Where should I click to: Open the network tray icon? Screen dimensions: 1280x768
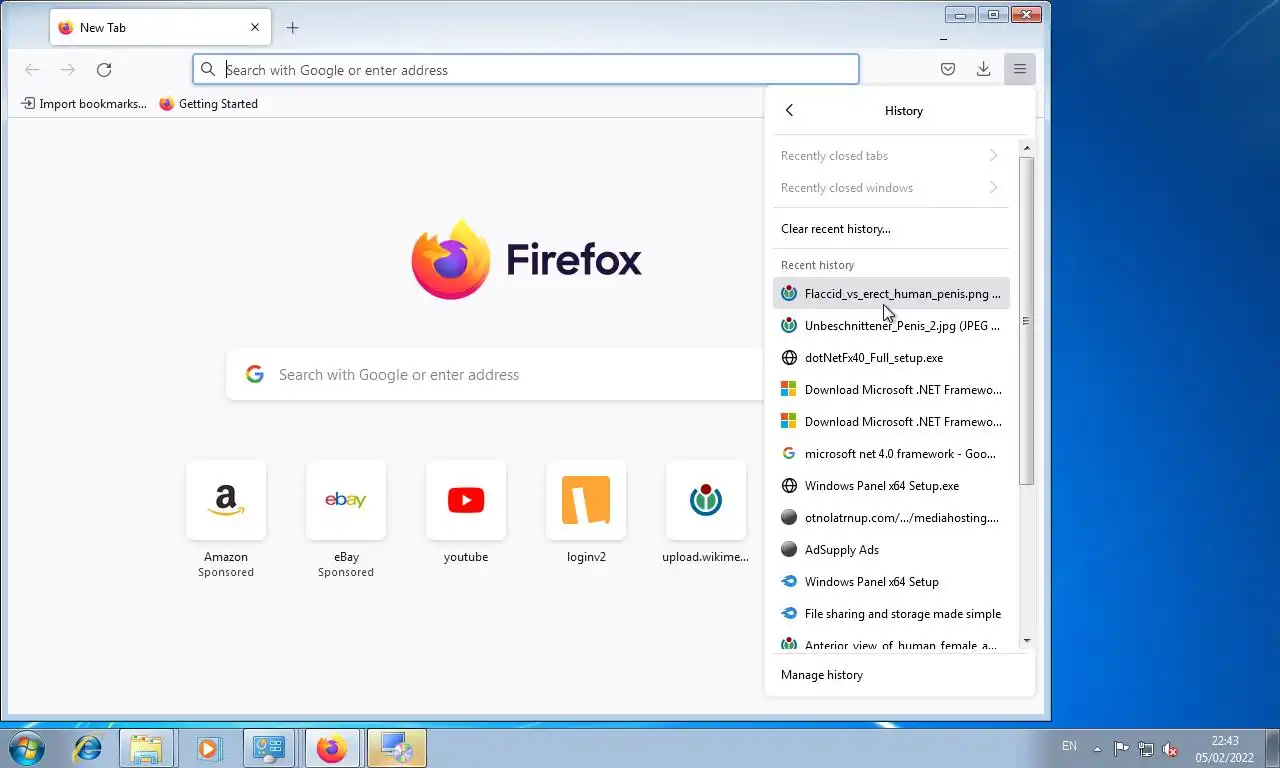1146,749
